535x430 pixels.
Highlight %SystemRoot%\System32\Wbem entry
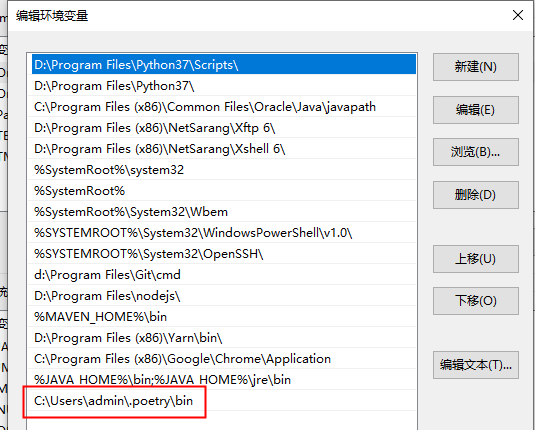tap(222, 212)
